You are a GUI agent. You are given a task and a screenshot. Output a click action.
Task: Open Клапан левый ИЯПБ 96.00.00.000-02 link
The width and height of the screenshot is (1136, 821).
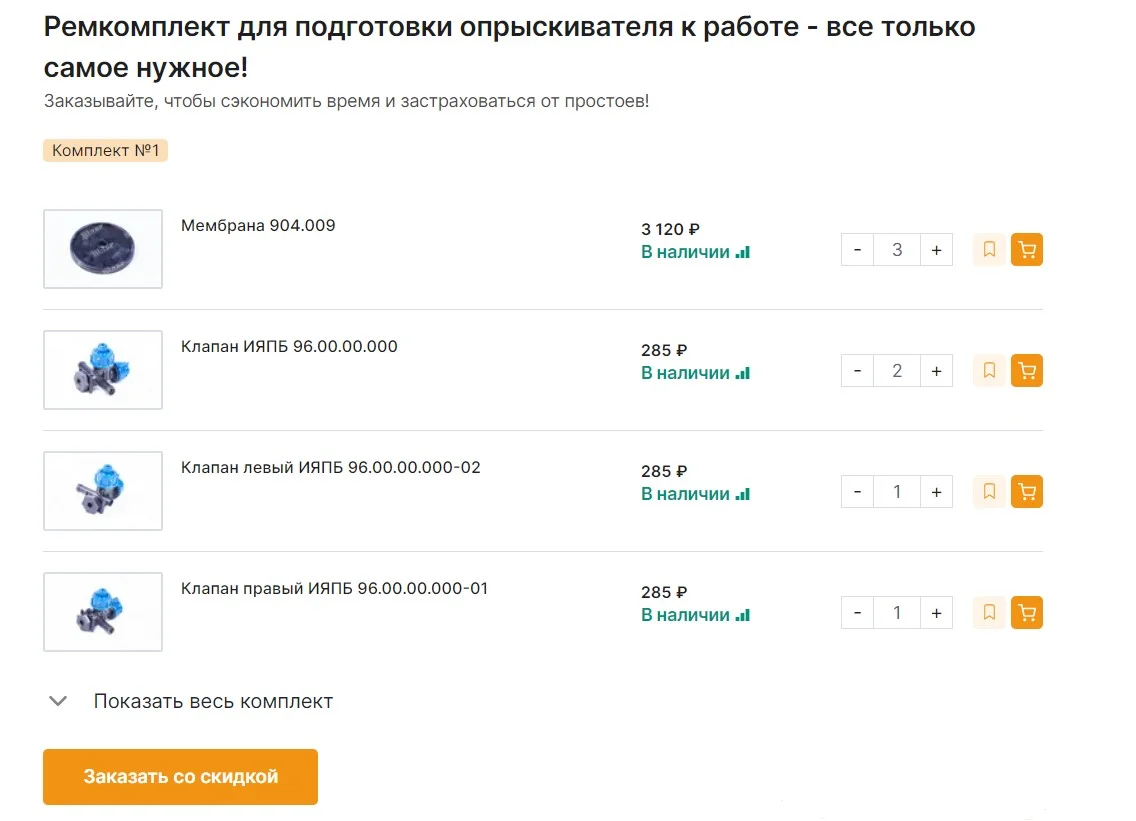tap(330, 467)
